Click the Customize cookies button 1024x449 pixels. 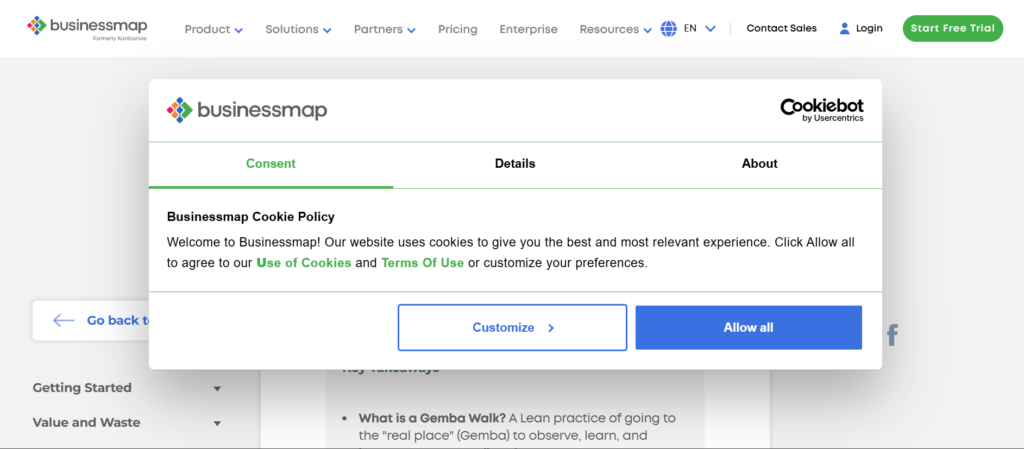click(512, 327)
